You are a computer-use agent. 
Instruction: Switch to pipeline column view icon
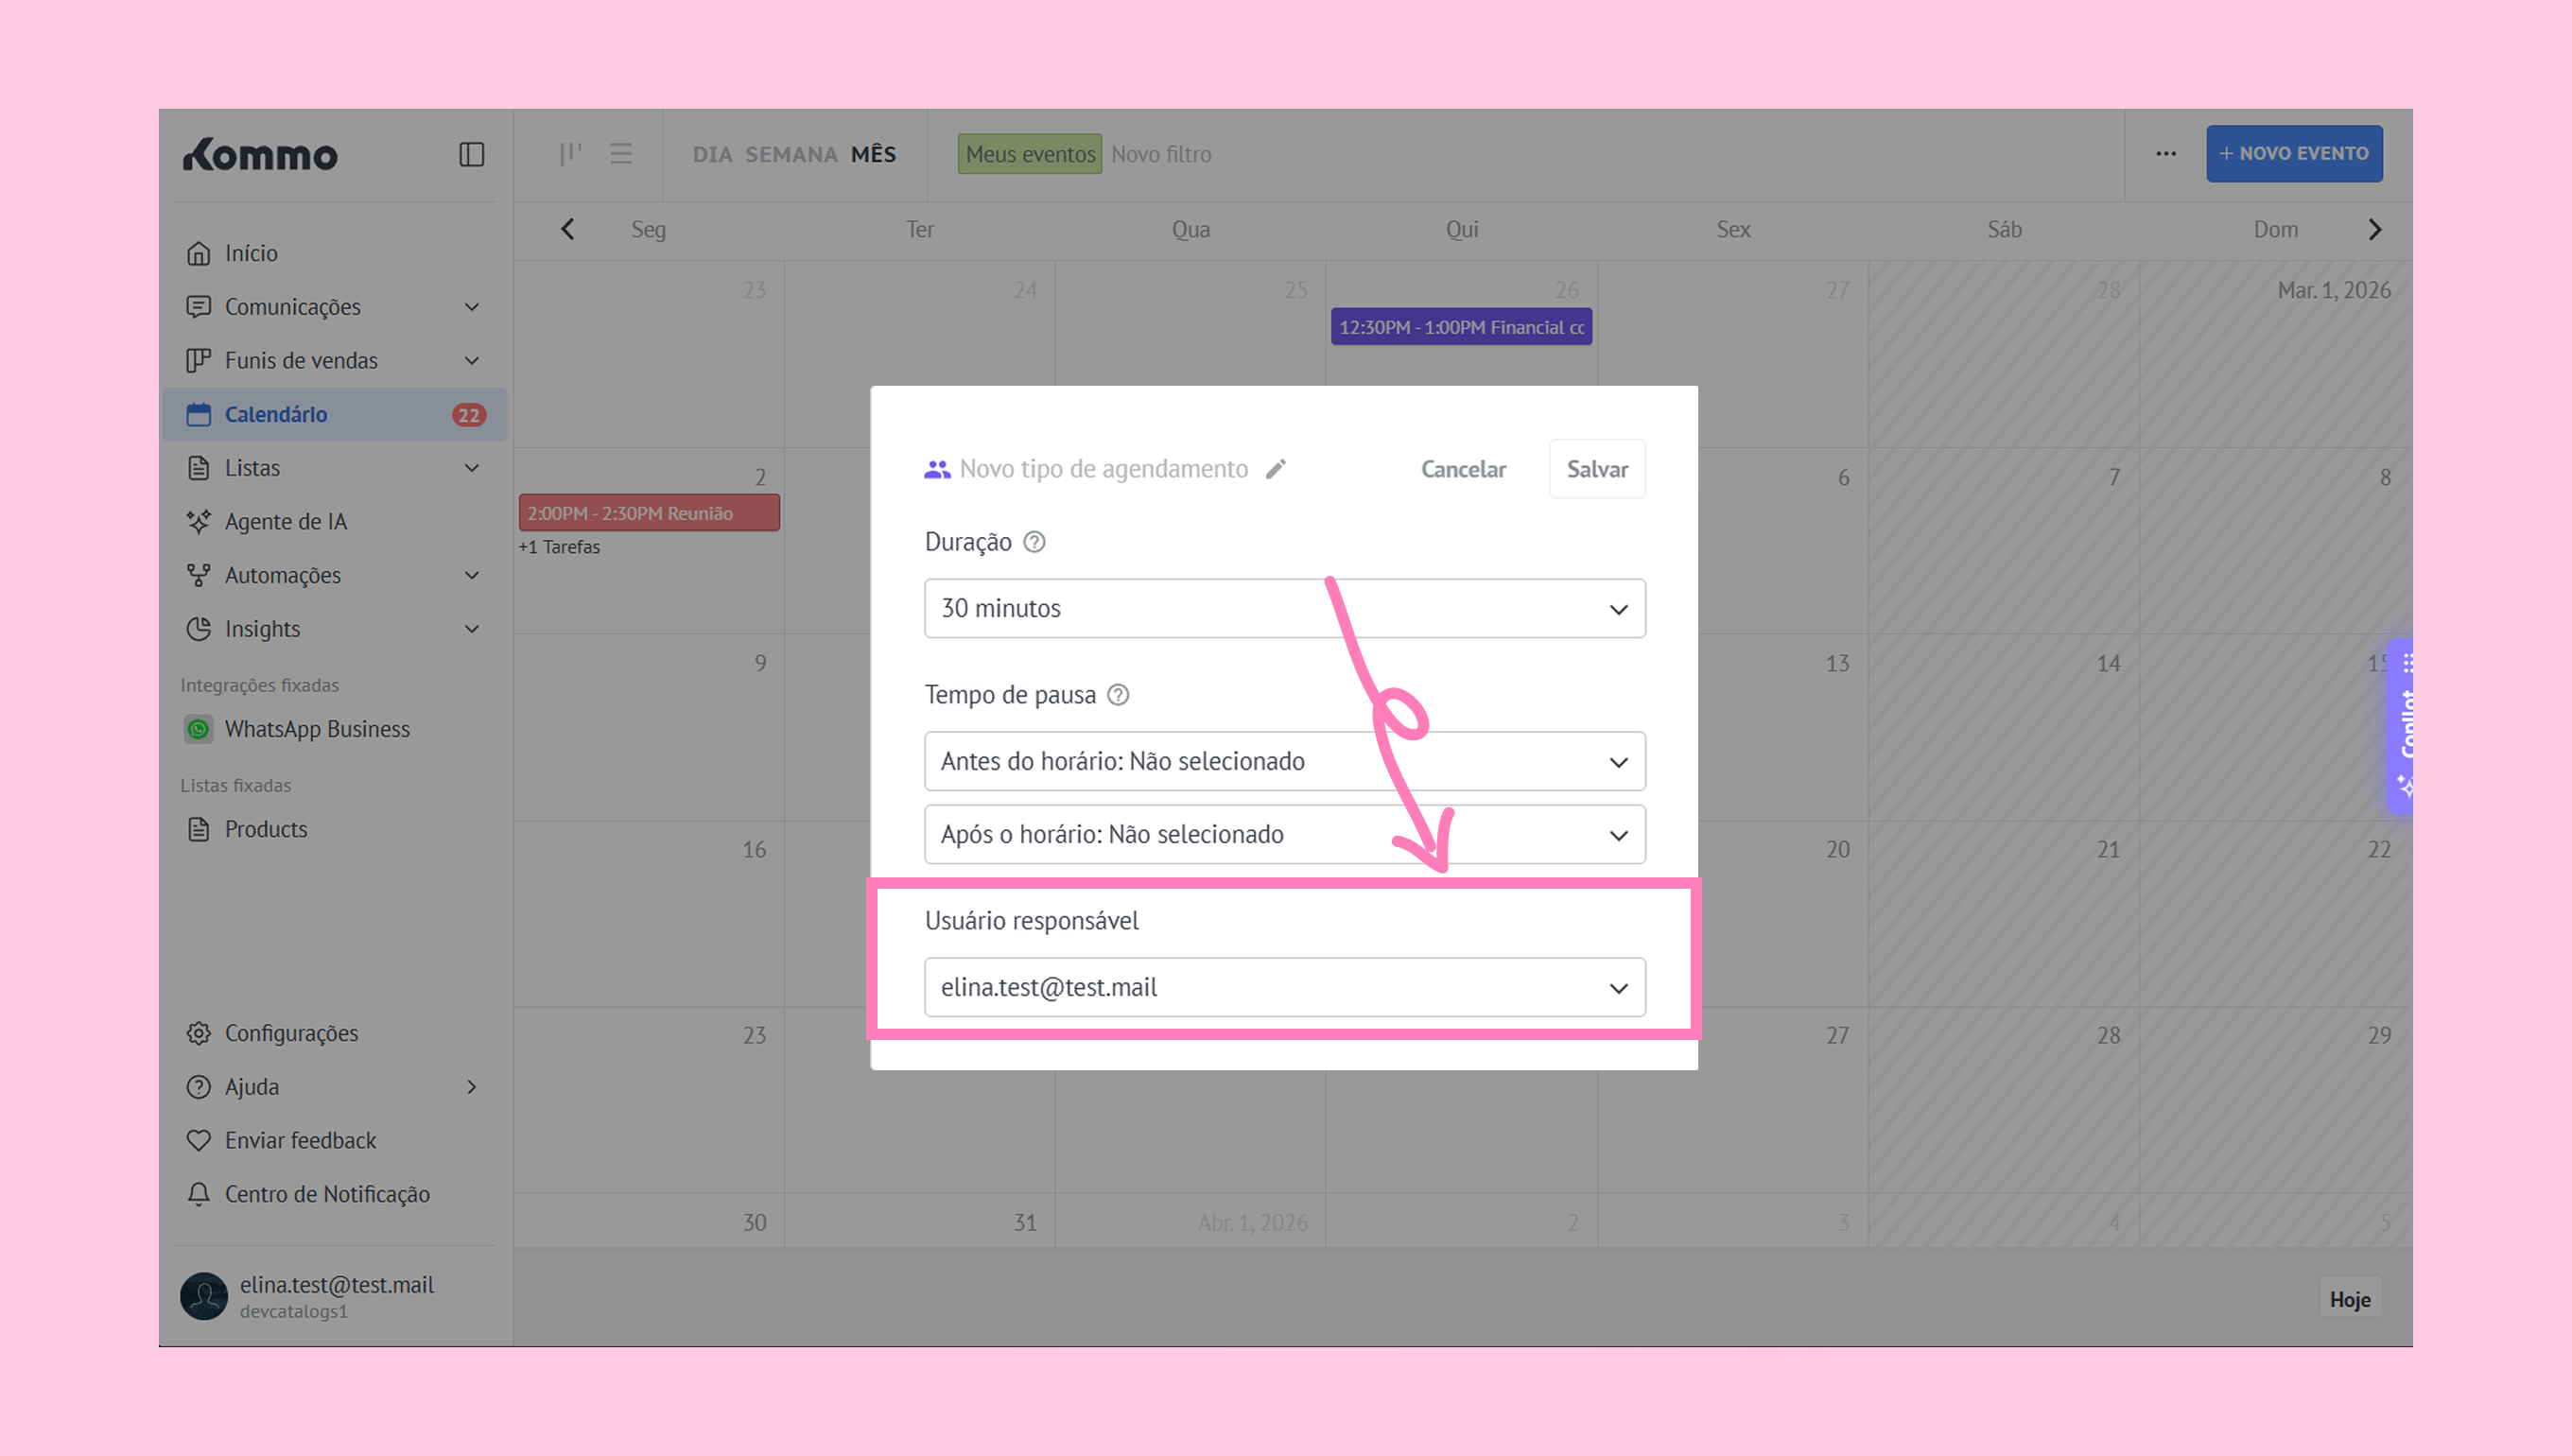click(x=570, y=154)
